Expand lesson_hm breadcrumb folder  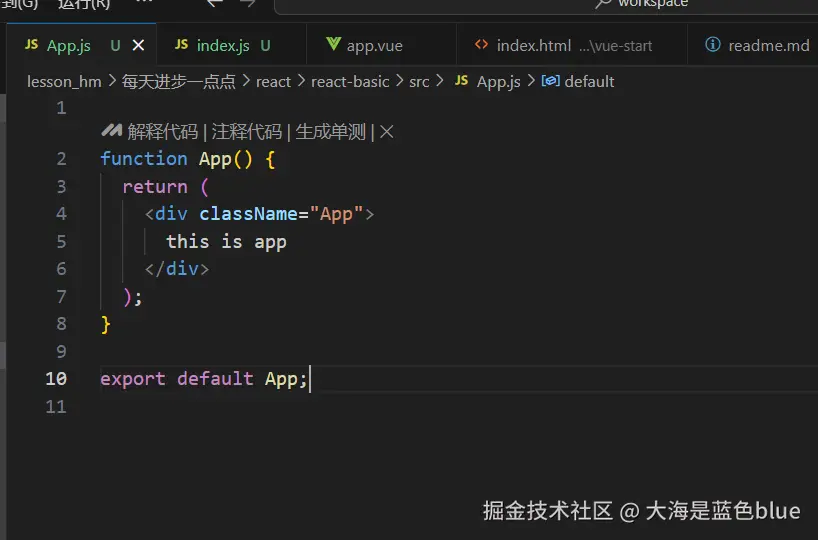[x=64, y=81]
